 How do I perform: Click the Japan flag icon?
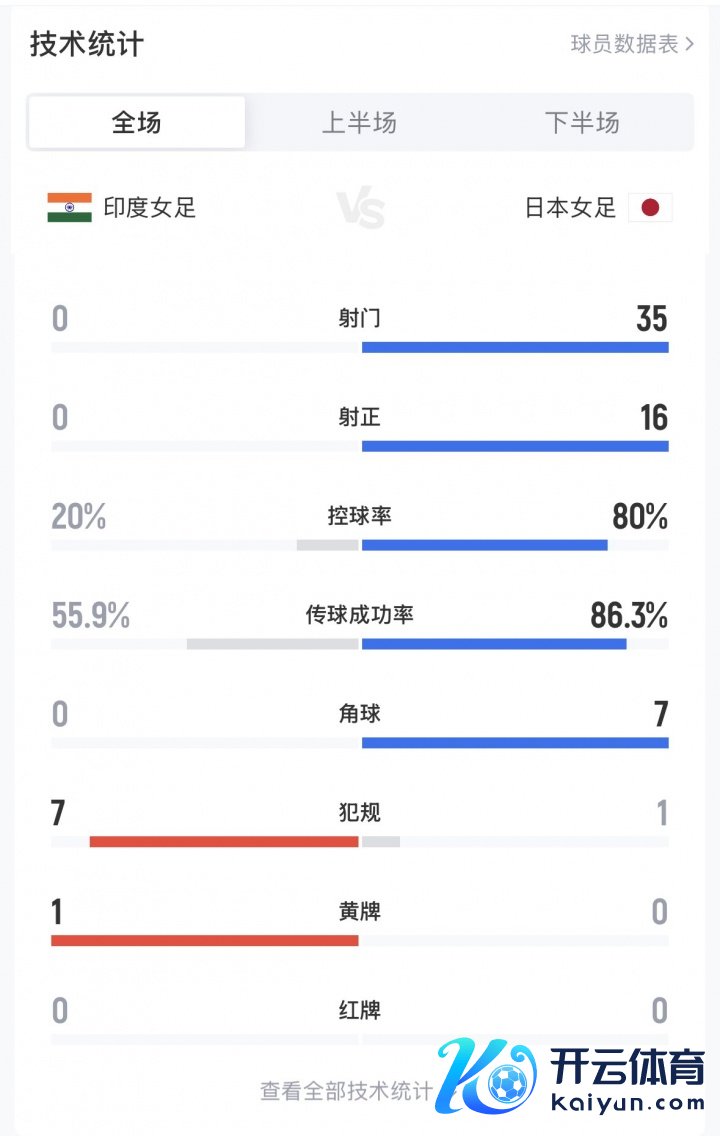[x=650, y=208]
